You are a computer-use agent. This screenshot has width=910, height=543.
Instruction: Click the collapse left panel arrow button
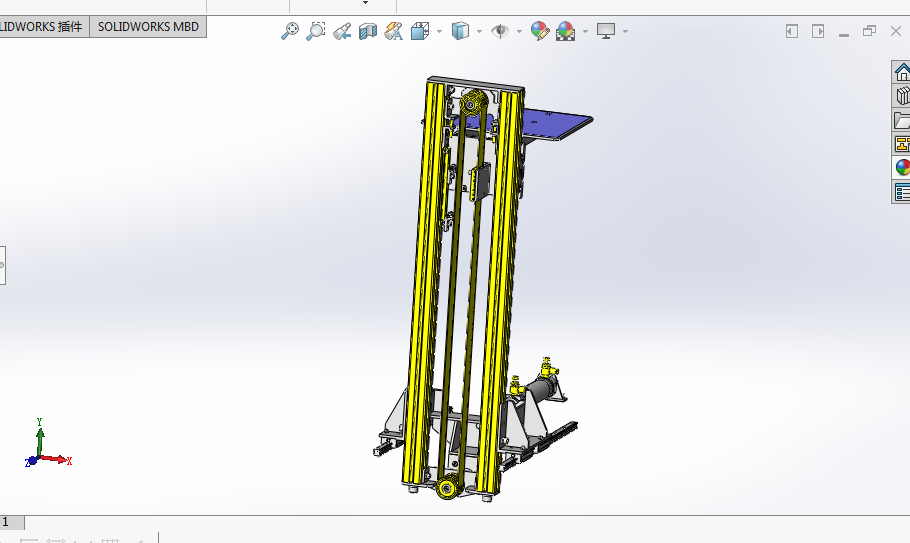point(792,31)
